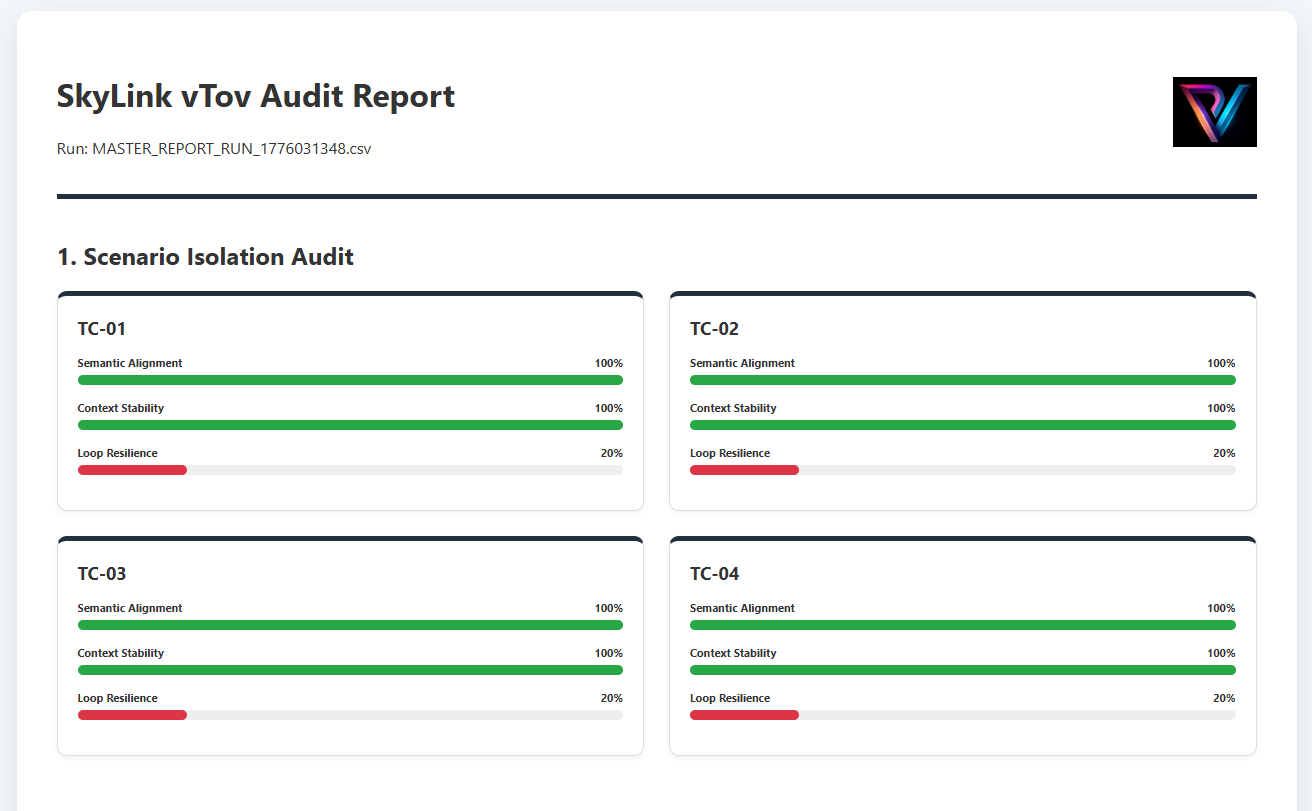Click TC-01 Semantic Alignment progress bar

click(350, 380)
